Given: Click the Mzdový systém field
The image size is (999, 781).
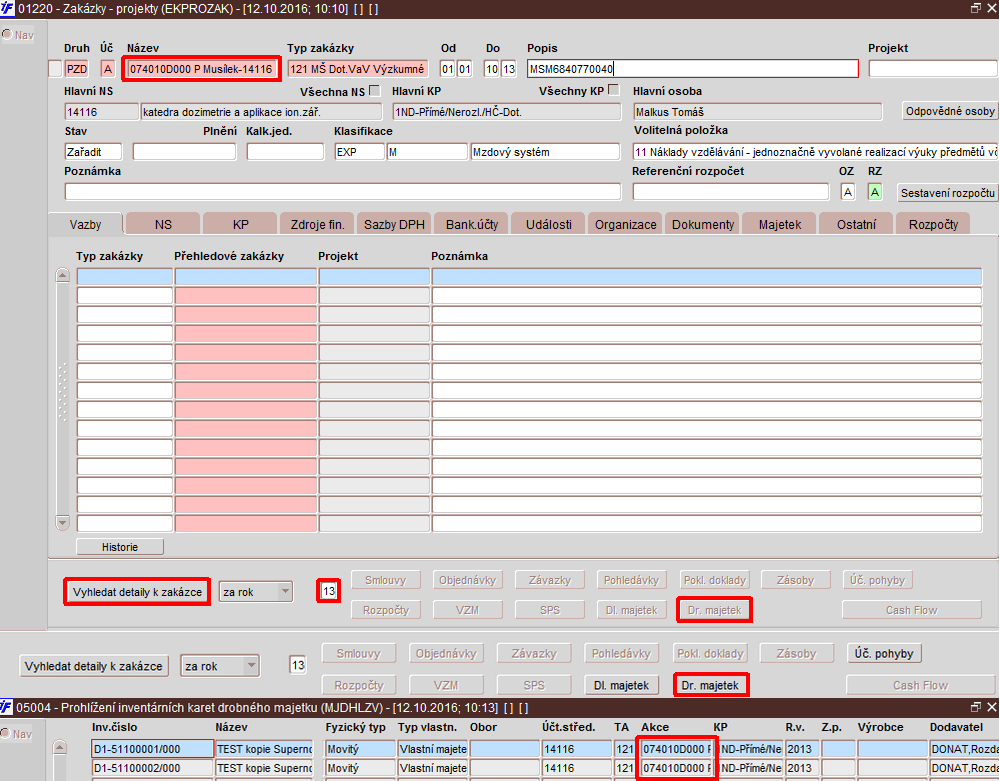Looking at the screenshot, I should (x=545, y=152).
